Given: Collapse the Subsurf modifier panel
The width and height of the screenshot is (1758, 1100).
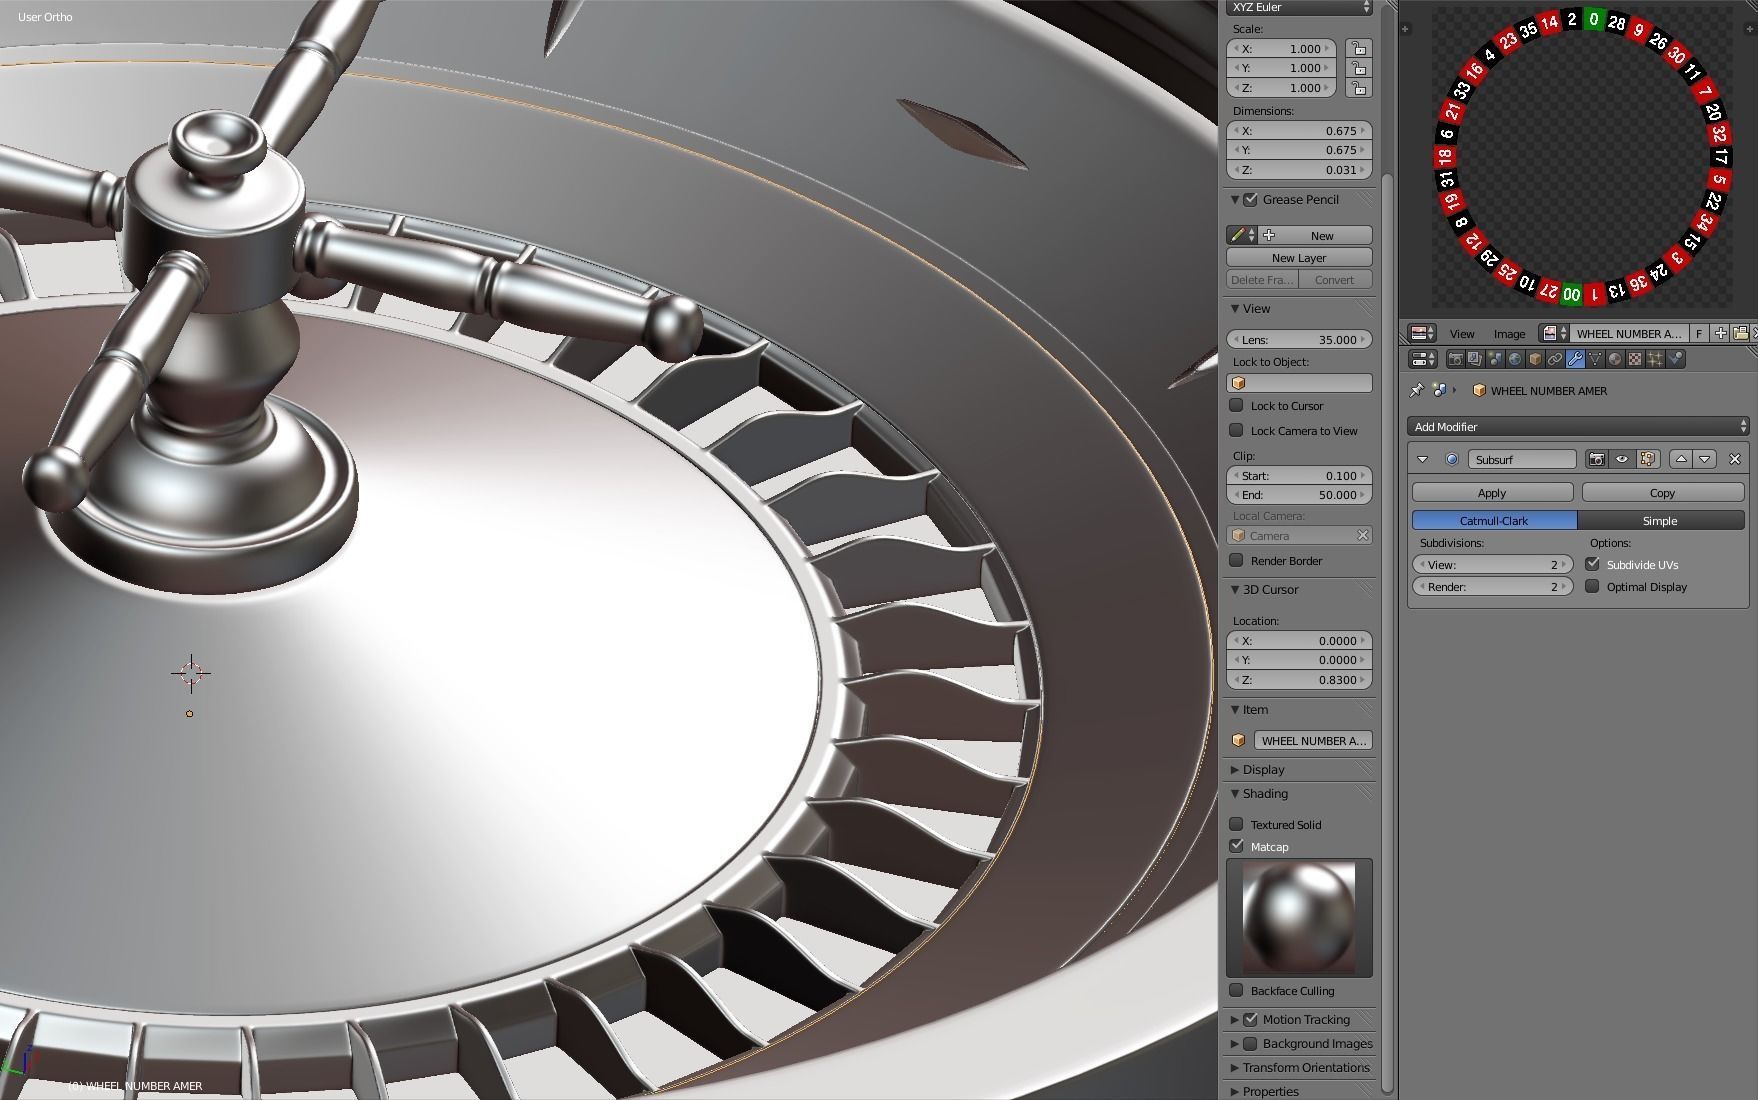Looking at the screenshot, I should click(1422, 459).
